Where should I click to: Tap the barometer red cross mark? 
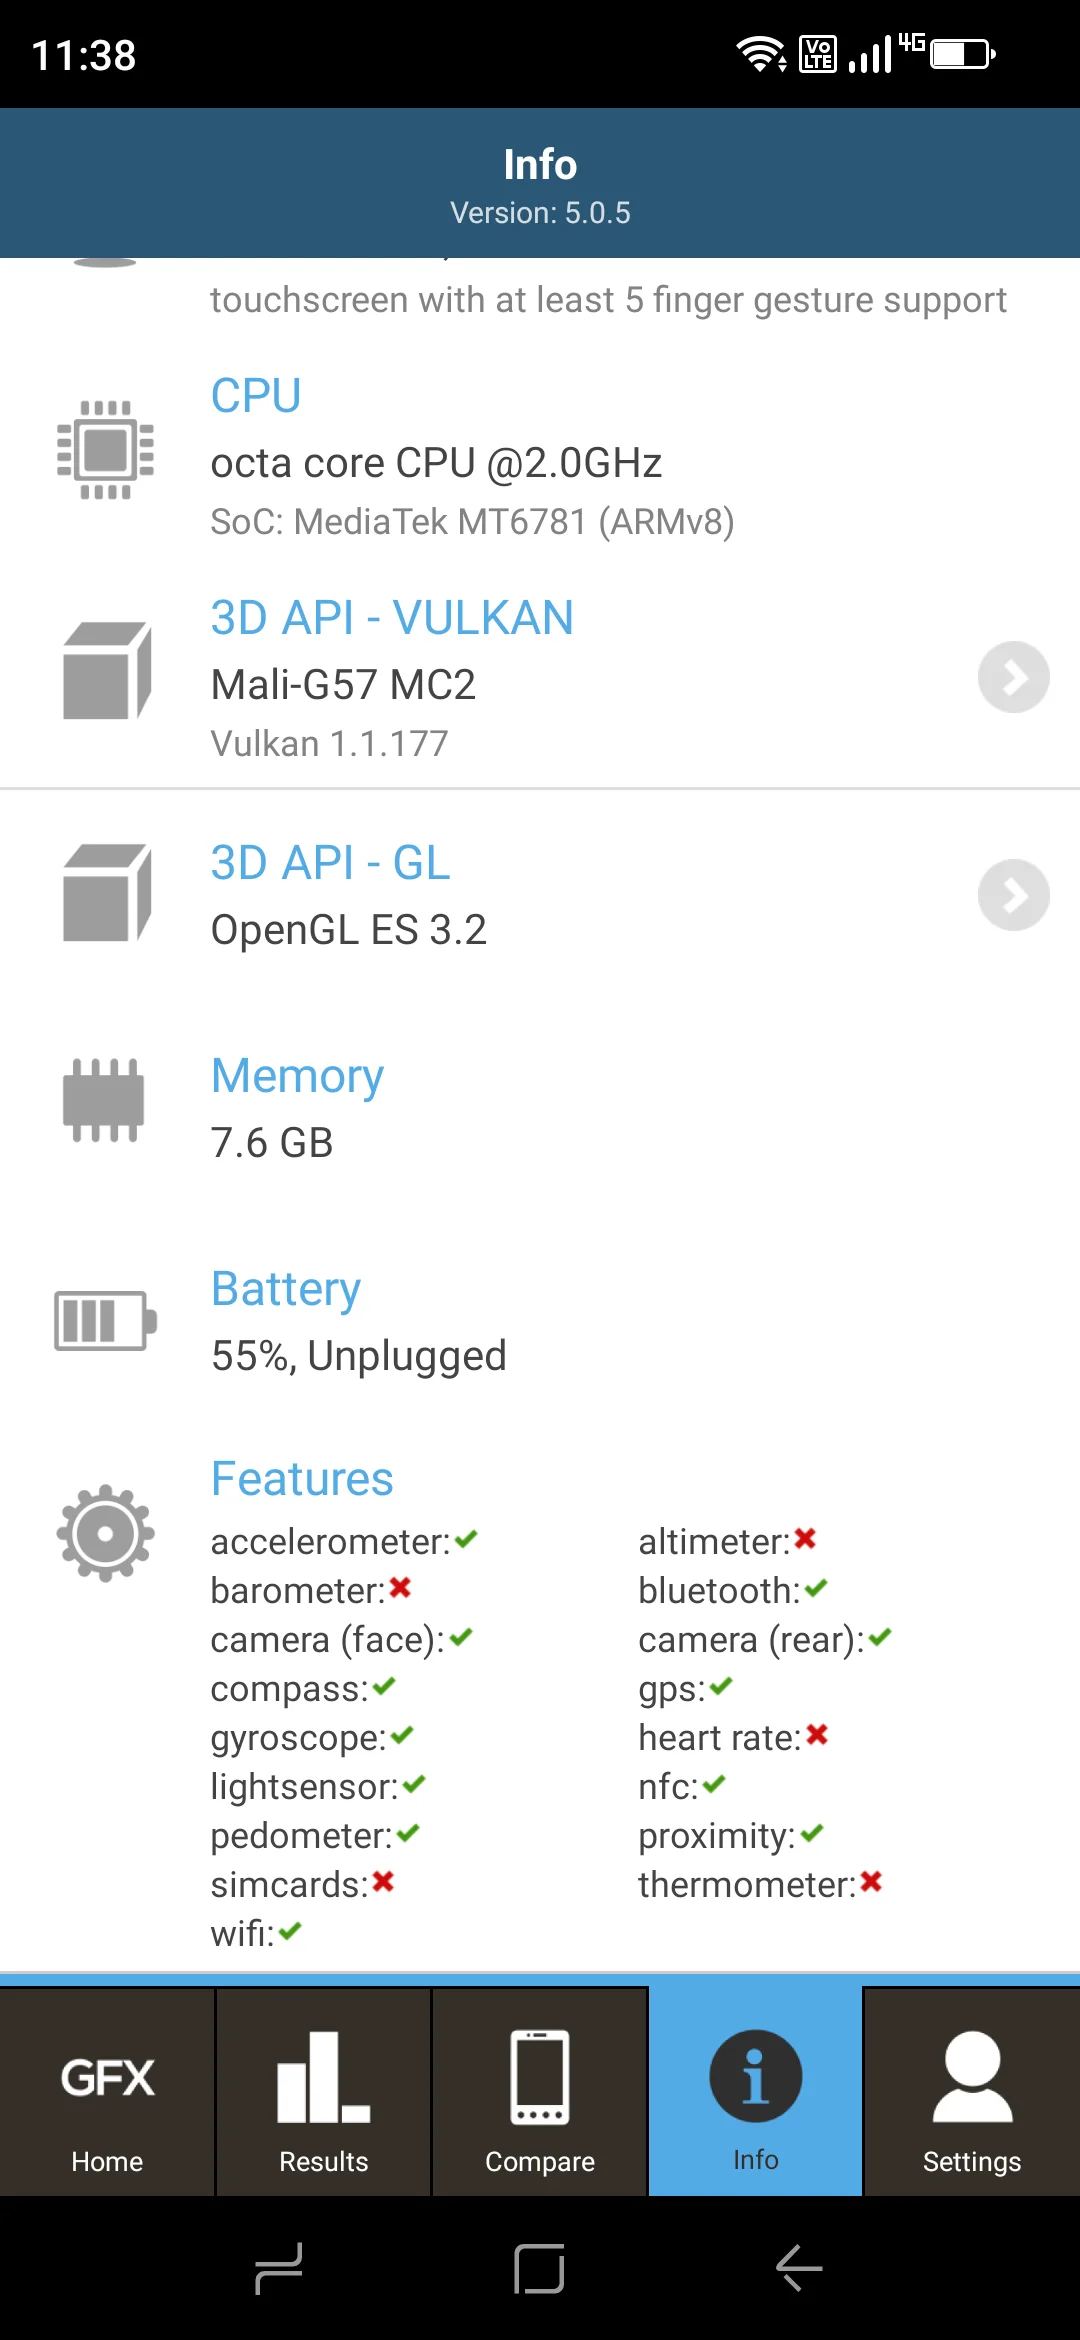(x=400, y=1588)
